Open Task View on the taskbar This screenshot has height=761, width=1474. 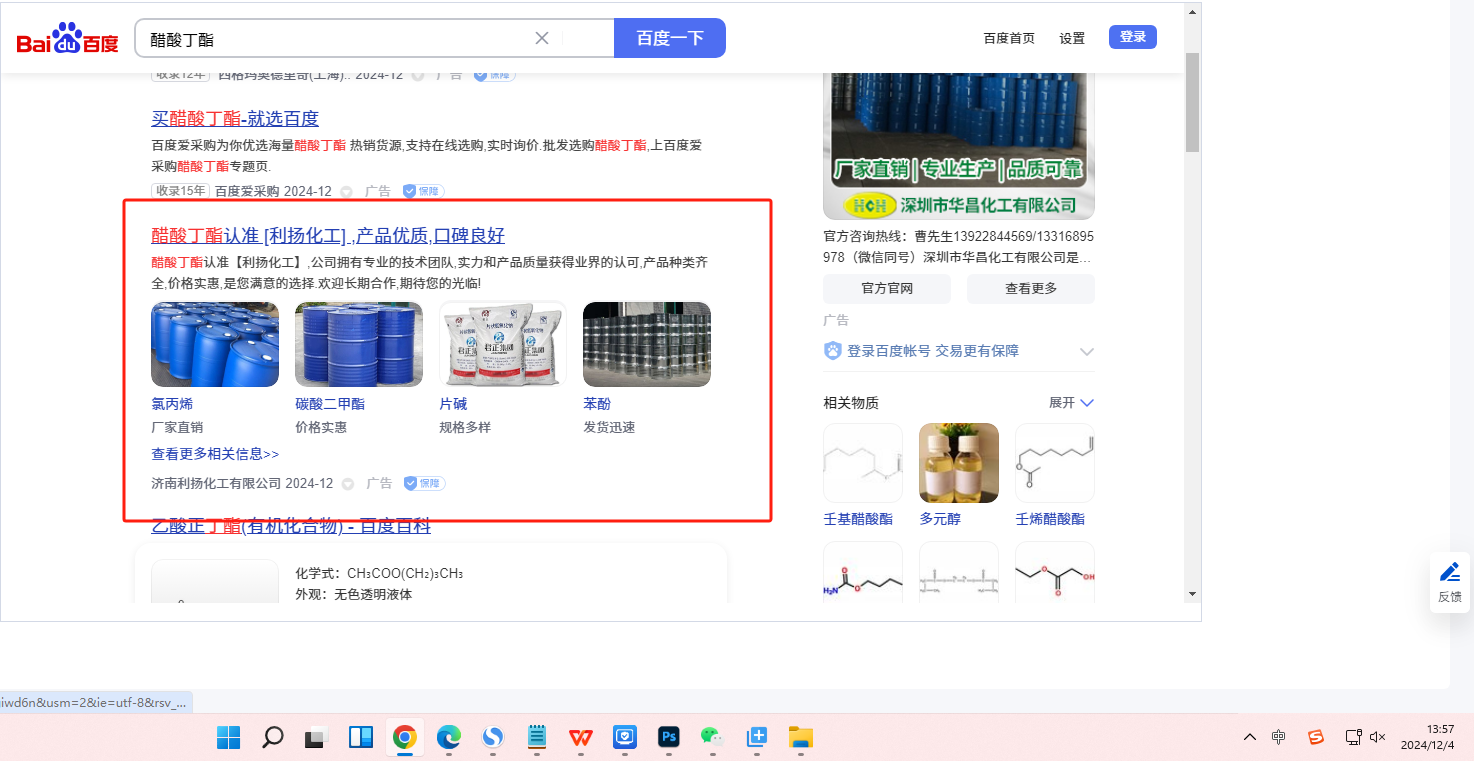coord(316,737)
